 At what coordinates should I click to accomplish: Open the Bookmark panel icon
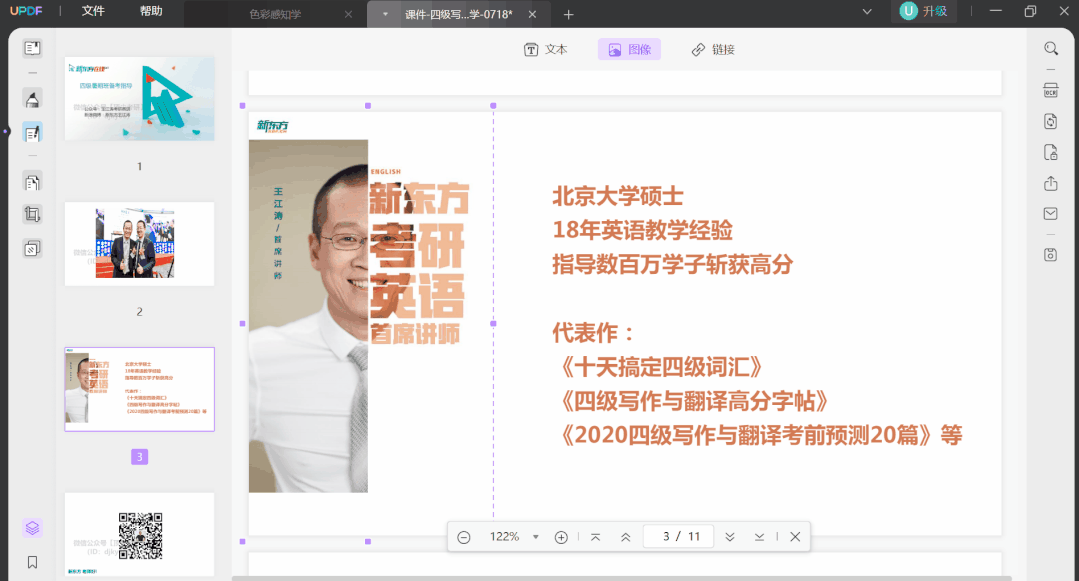[x=32, y=562]
